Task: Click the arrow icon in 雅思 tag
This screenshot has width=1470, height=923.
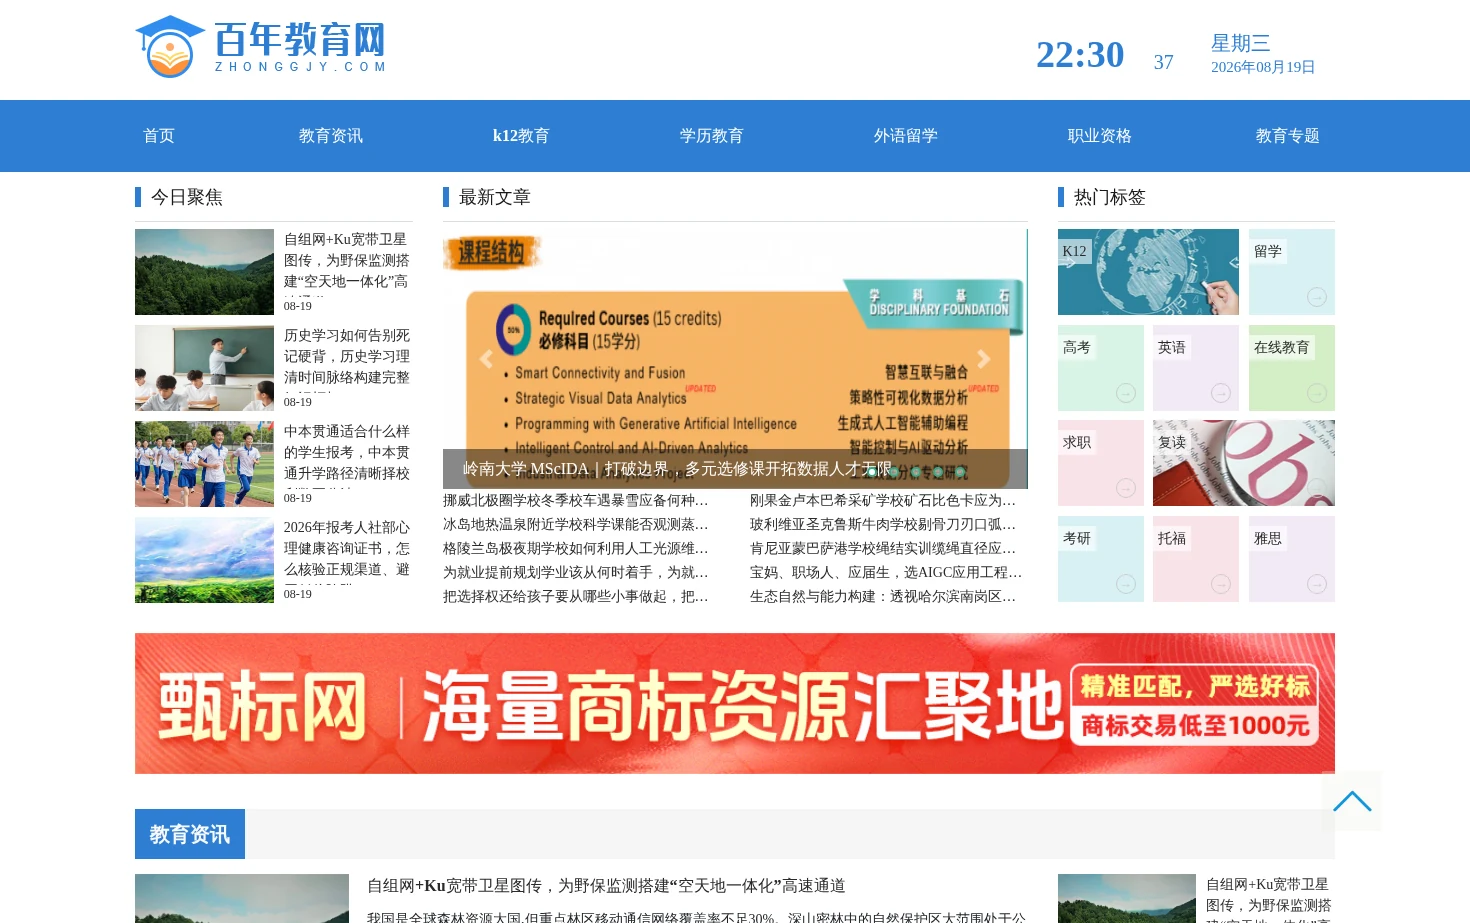Action: coord(1317,584)
